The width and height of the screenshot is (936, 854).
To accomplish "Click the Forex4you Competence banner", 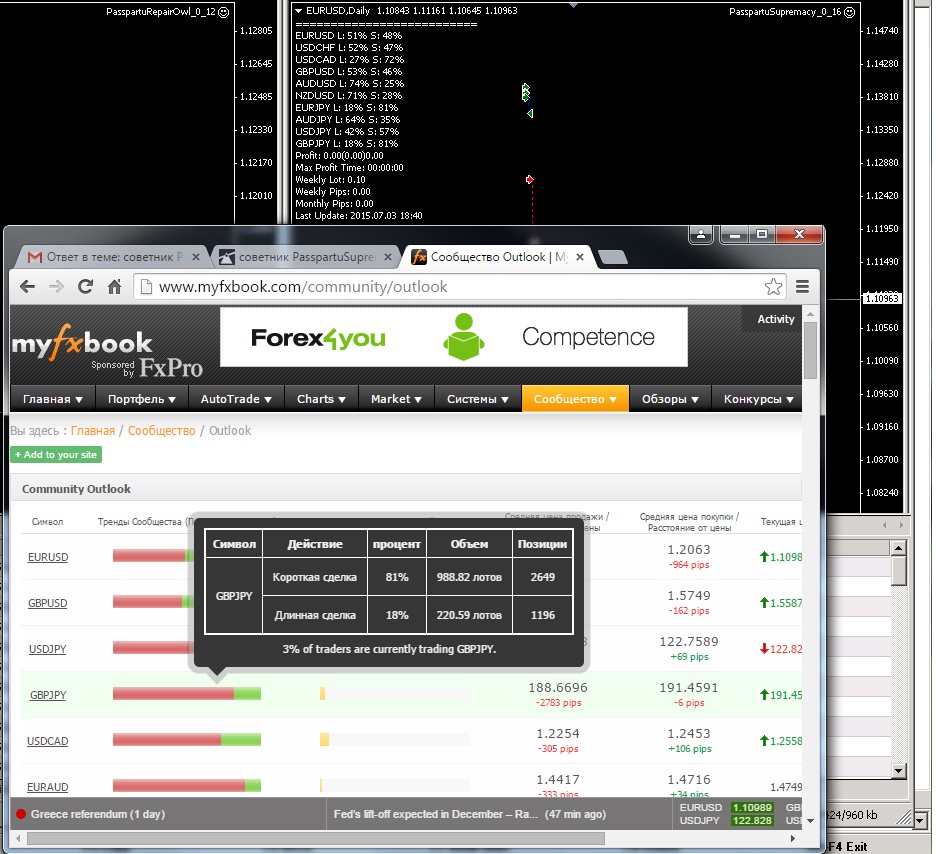I will point(454,337).
